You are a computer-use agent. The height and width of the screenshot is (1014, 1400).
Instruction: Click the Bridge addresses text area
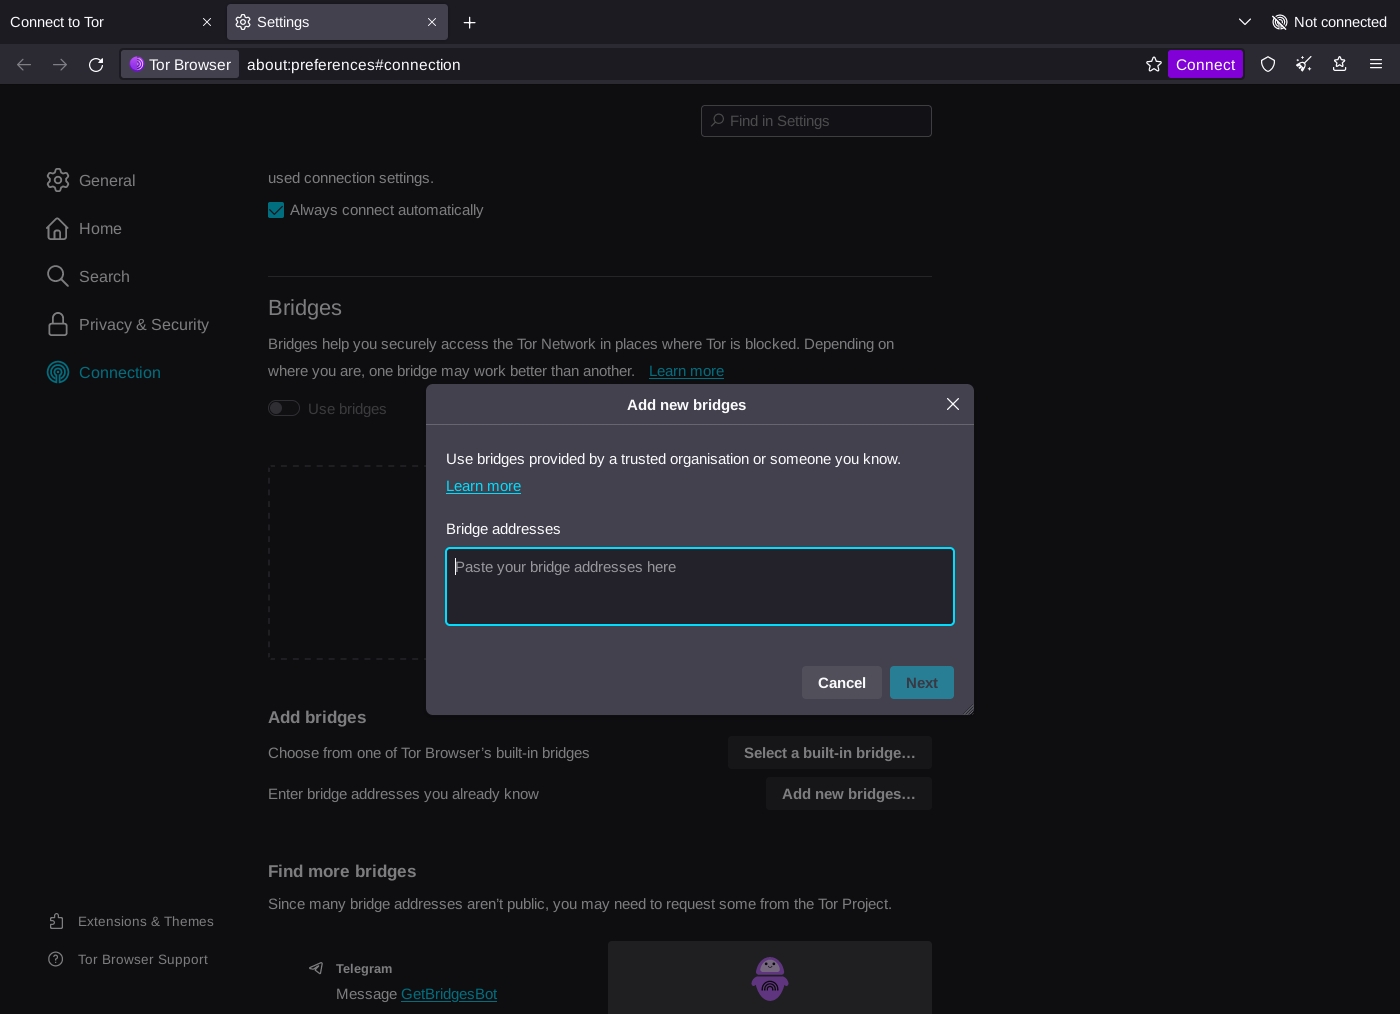[700, 586]
